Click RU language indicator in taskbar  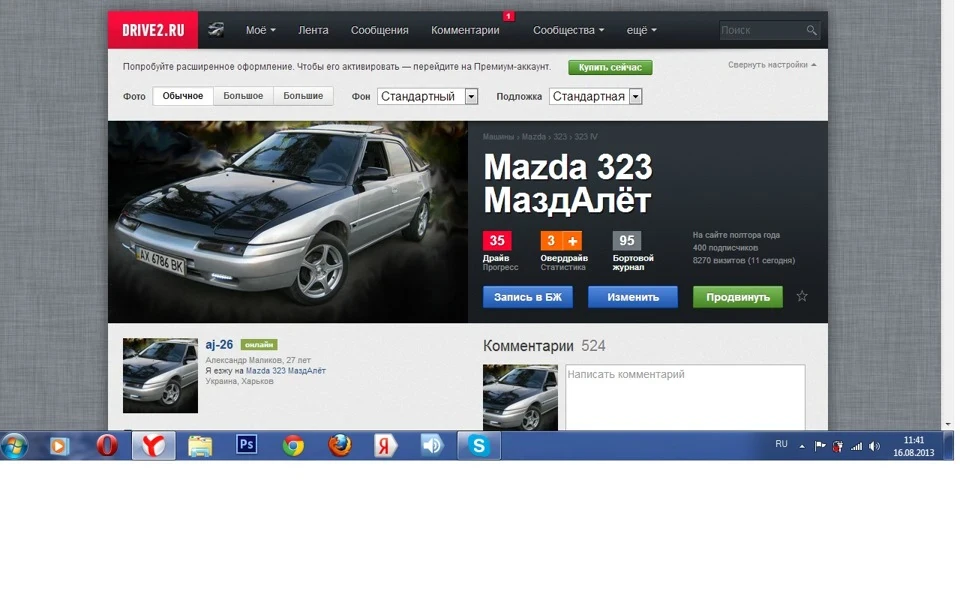coord(781,444)
